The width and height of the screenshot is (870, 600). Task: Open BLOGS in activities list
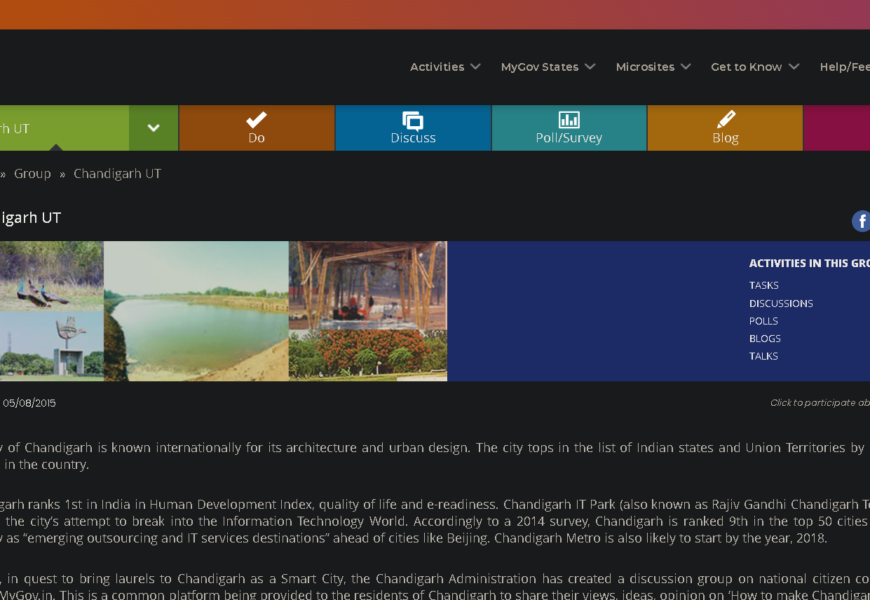765,339
